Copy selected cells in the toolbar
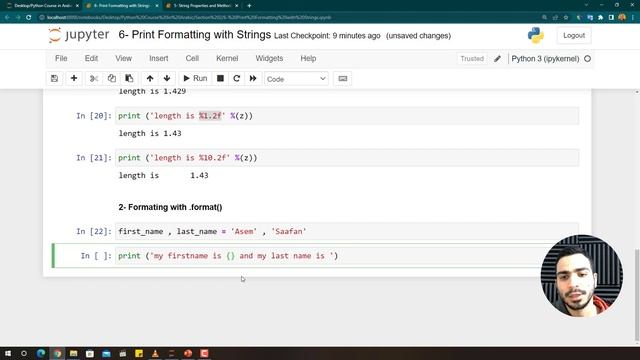The image size is (640, 360). tap(111, 78)
